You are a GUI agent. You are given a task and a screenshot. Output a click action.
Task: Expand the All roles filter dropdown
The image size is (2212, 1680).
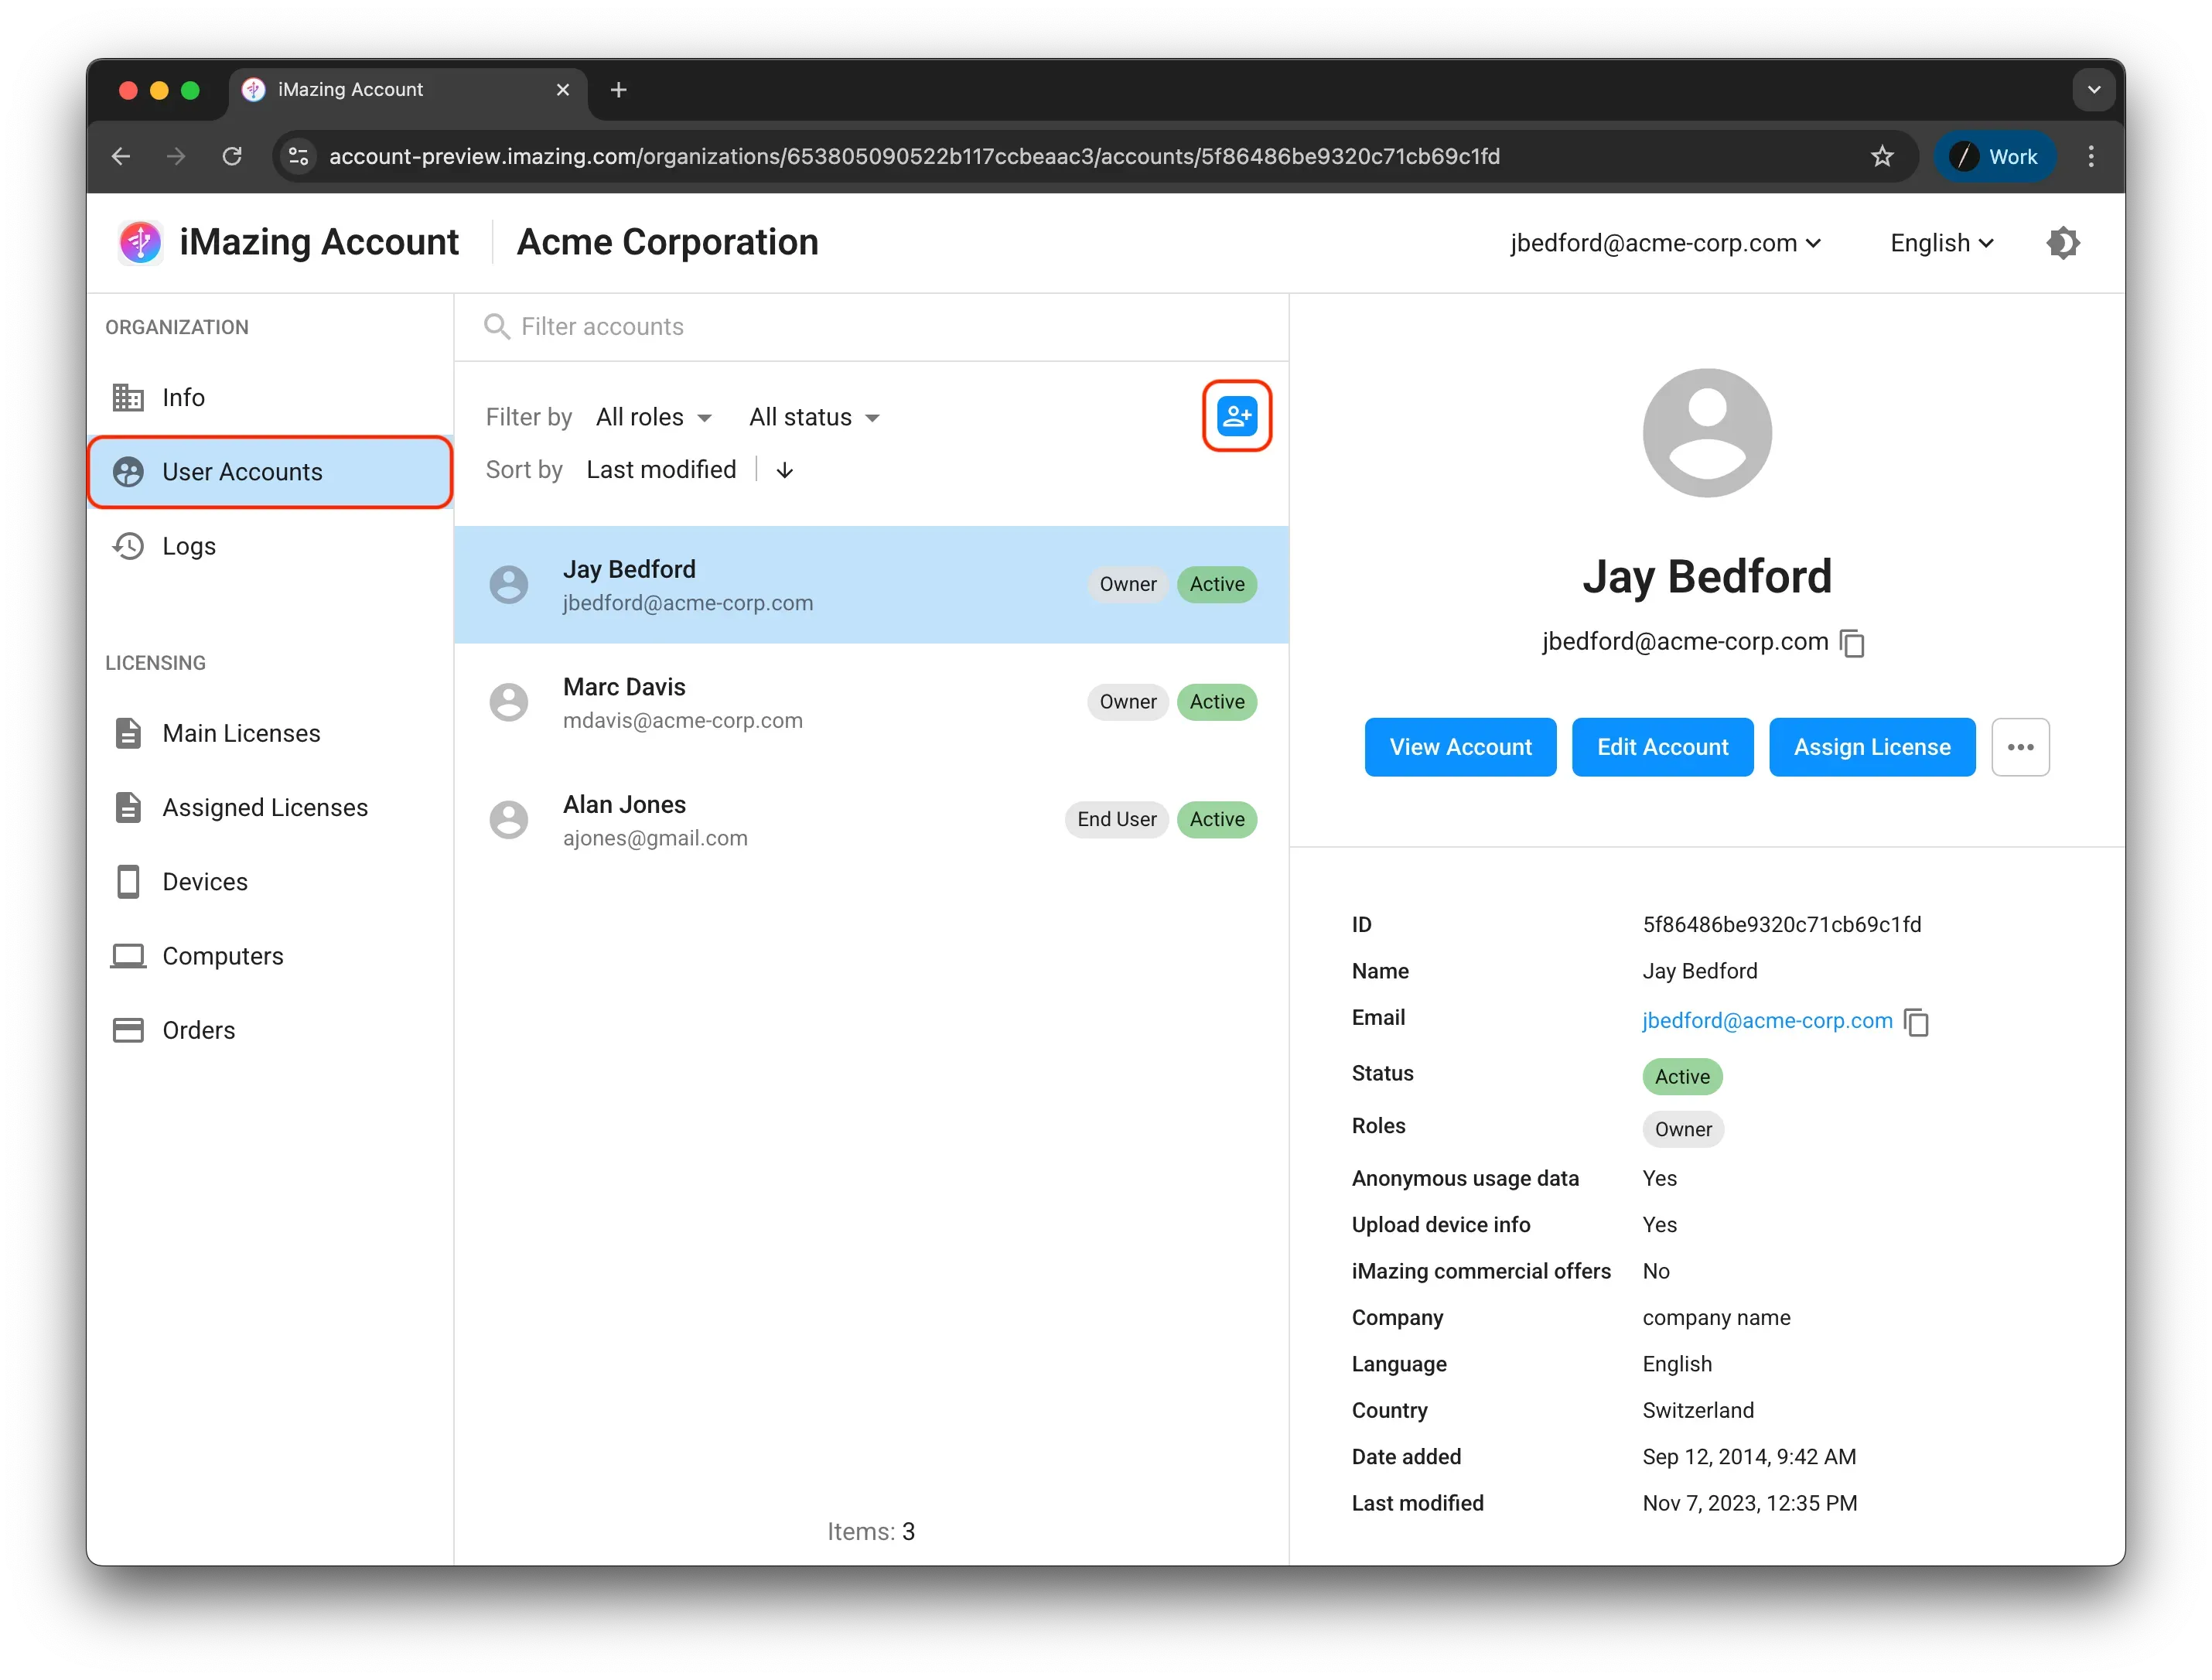pyautogui.click(x=654, y=417)
